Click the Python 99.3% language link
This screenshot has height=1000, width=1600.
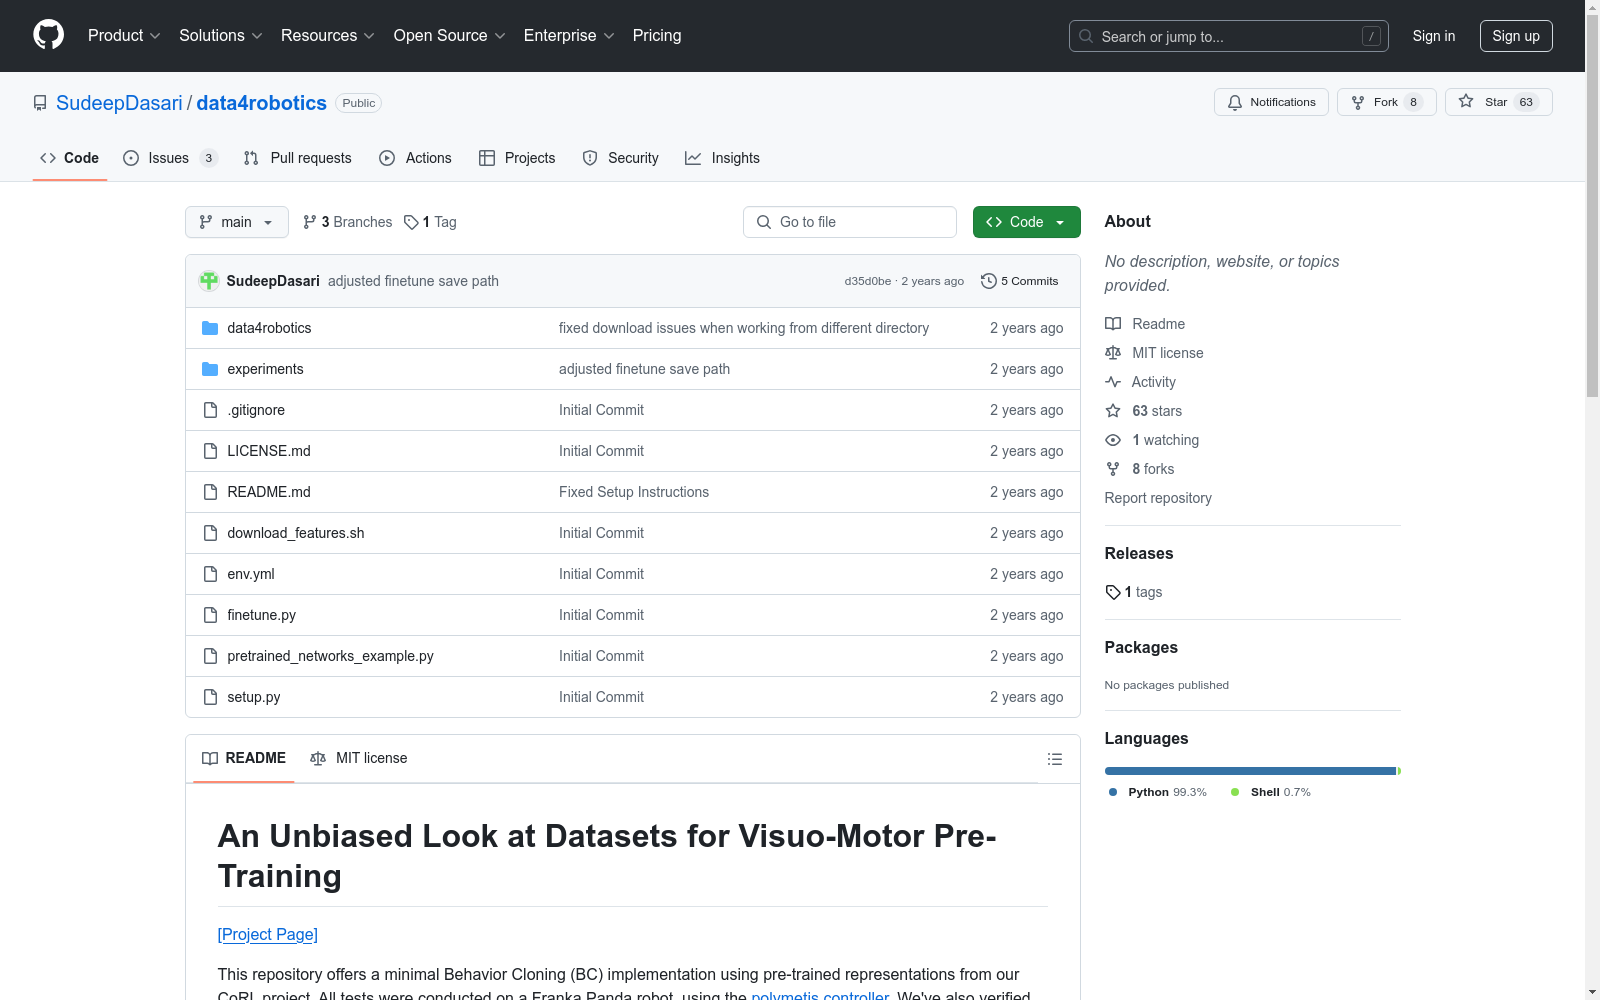click(x=1158, y=792)
